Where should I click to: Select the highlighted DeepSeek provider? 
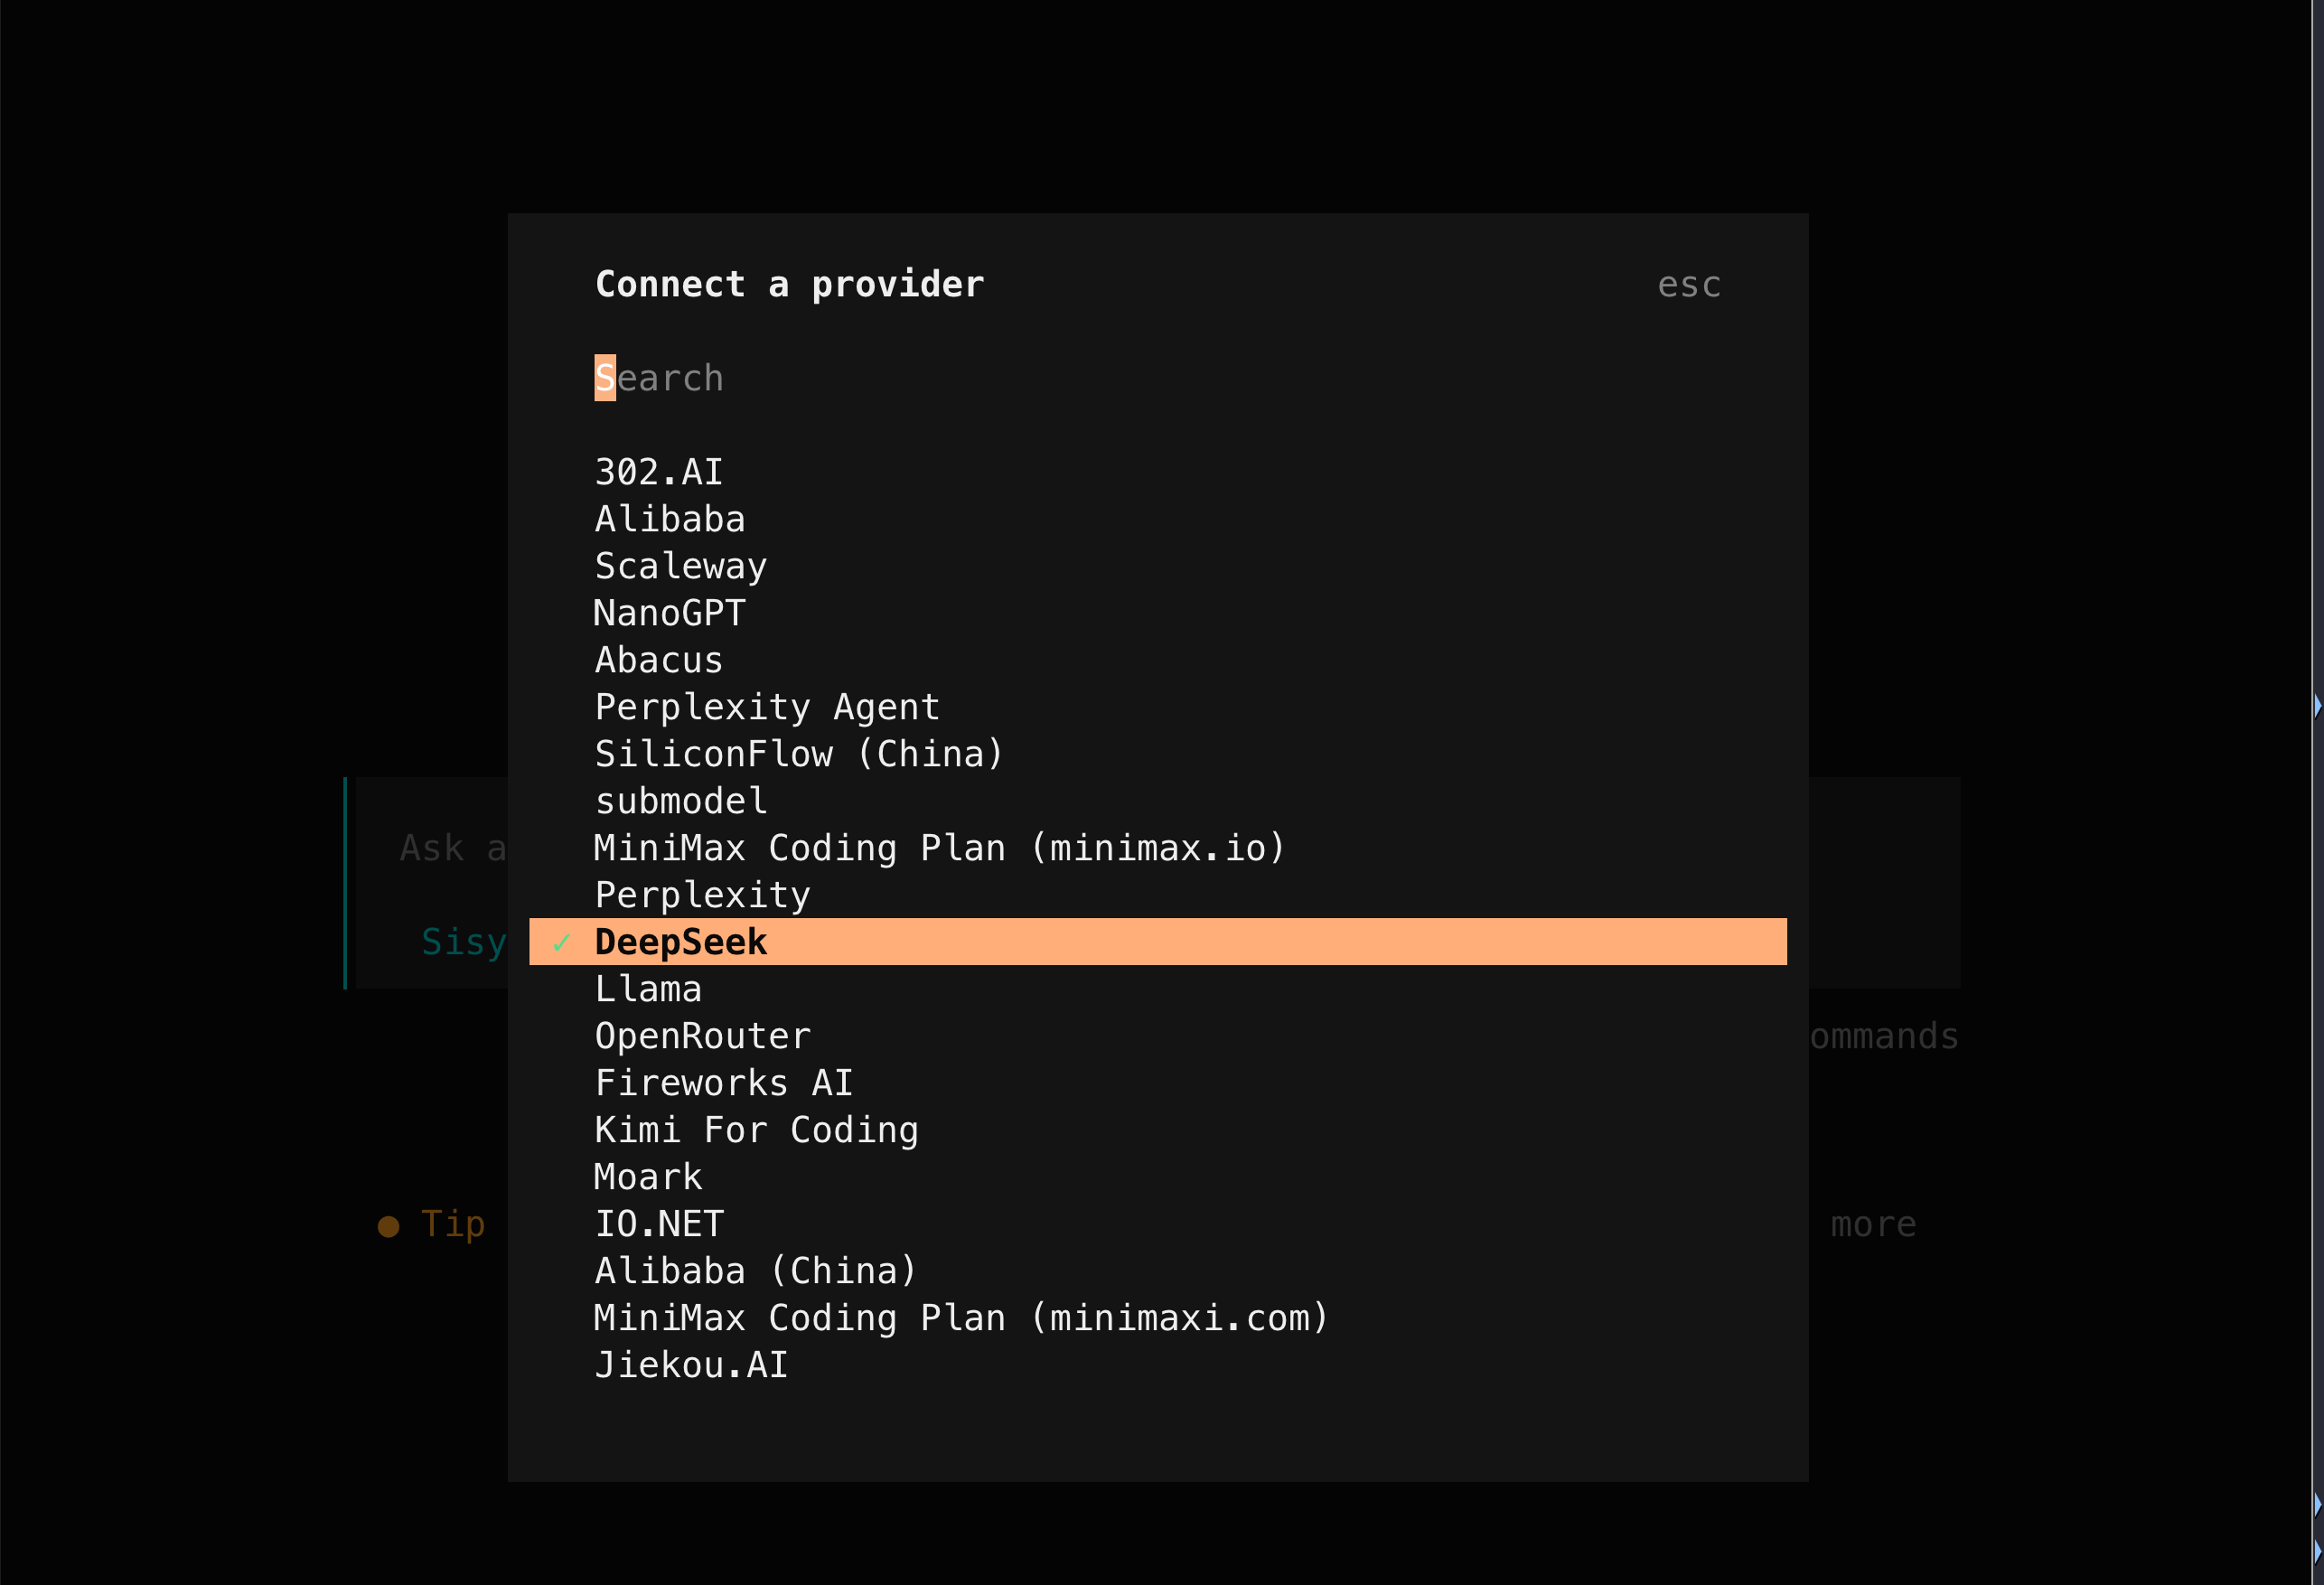680,942
